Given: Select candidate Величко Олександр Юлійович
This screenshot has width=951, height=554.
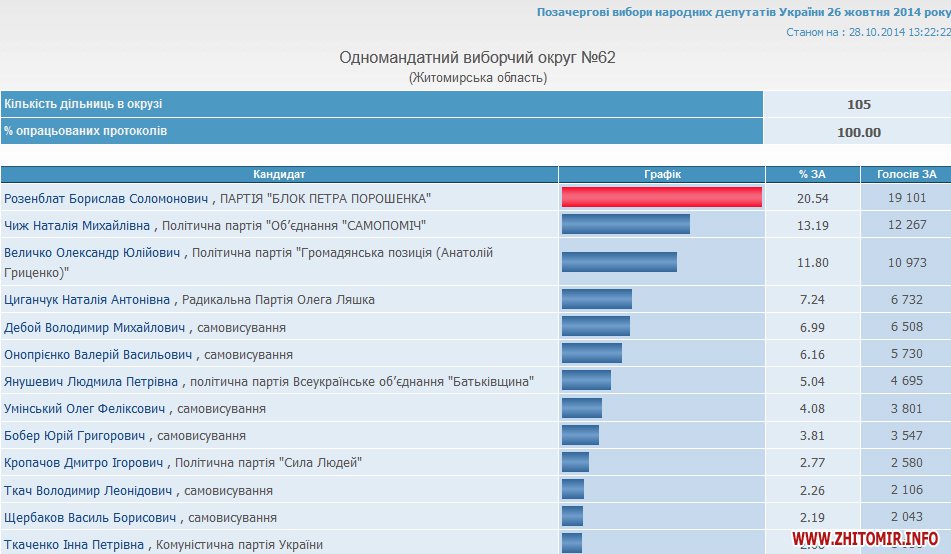Looking at the screenshot, I should (x=94, y=253).
